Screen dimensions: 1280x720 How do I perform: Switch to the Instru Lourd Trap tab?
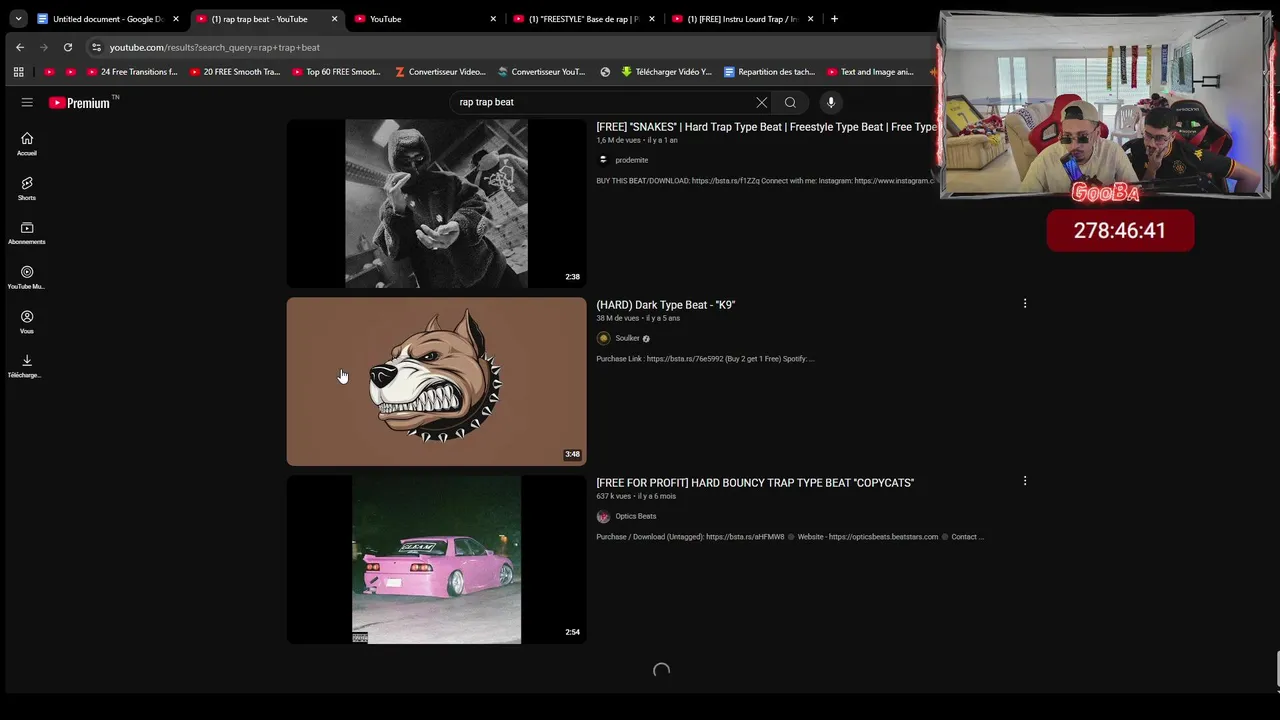[x=743, y=19]
